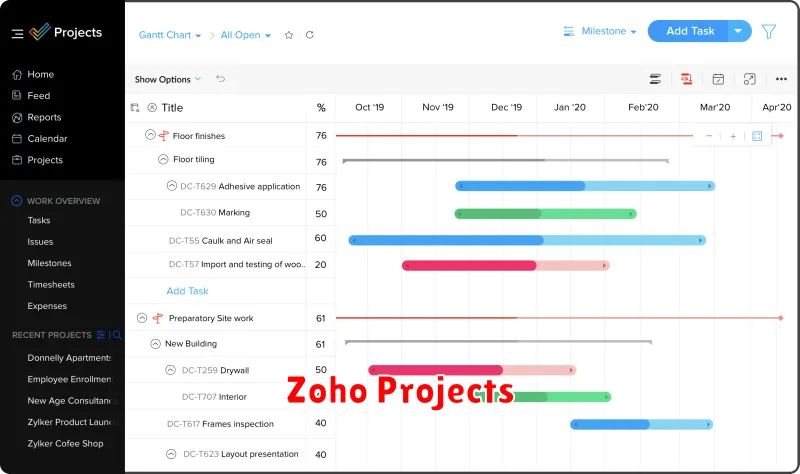800x474 pixels.
Task: Click the Add Task button
Action: point(688,31)
